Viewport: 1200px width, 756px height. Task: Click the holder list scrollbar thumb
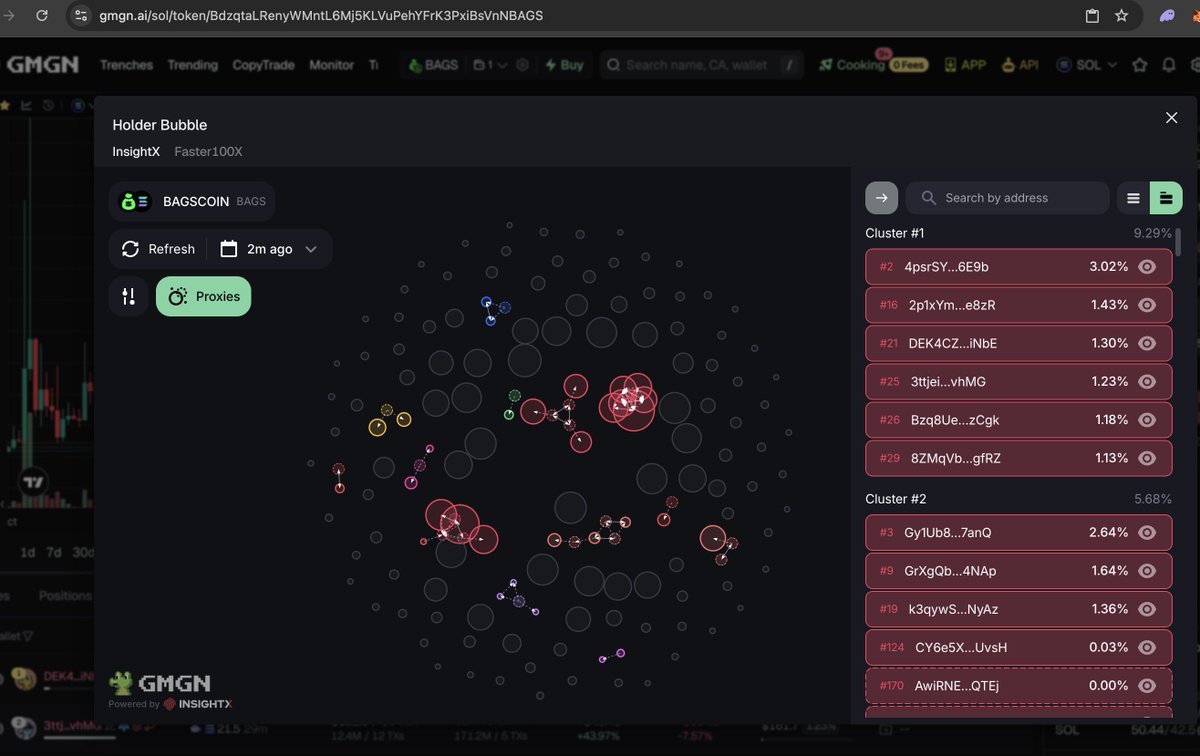click(x=1178, y=242)
